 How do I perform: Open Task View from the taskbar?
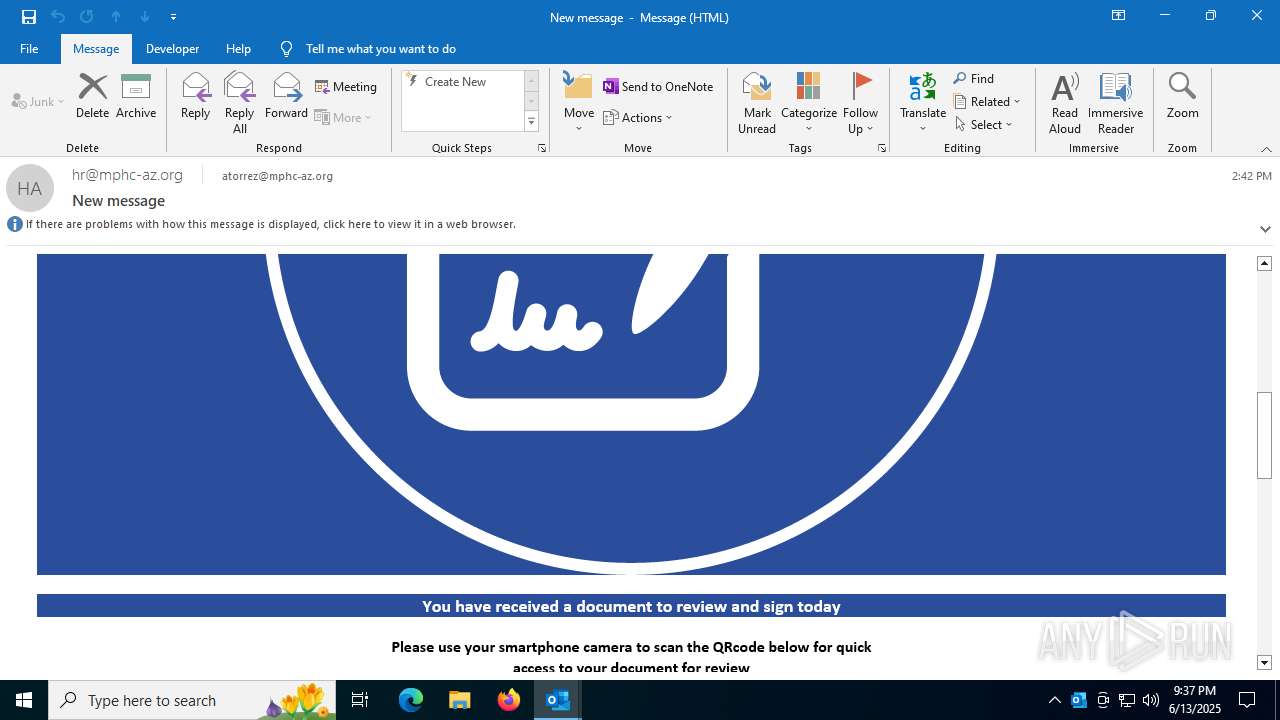pos(361,700)
